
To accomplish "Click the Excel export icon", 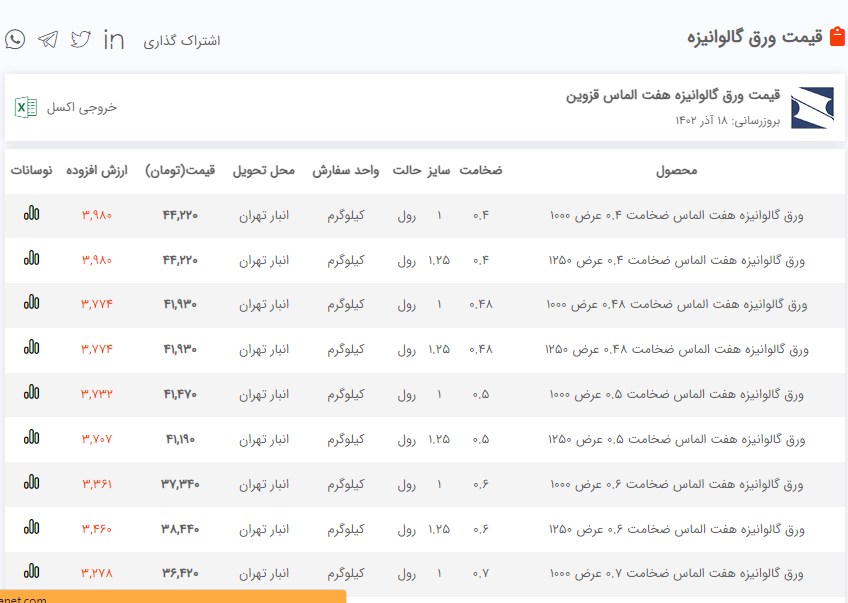I will click(x=26, y=107).
